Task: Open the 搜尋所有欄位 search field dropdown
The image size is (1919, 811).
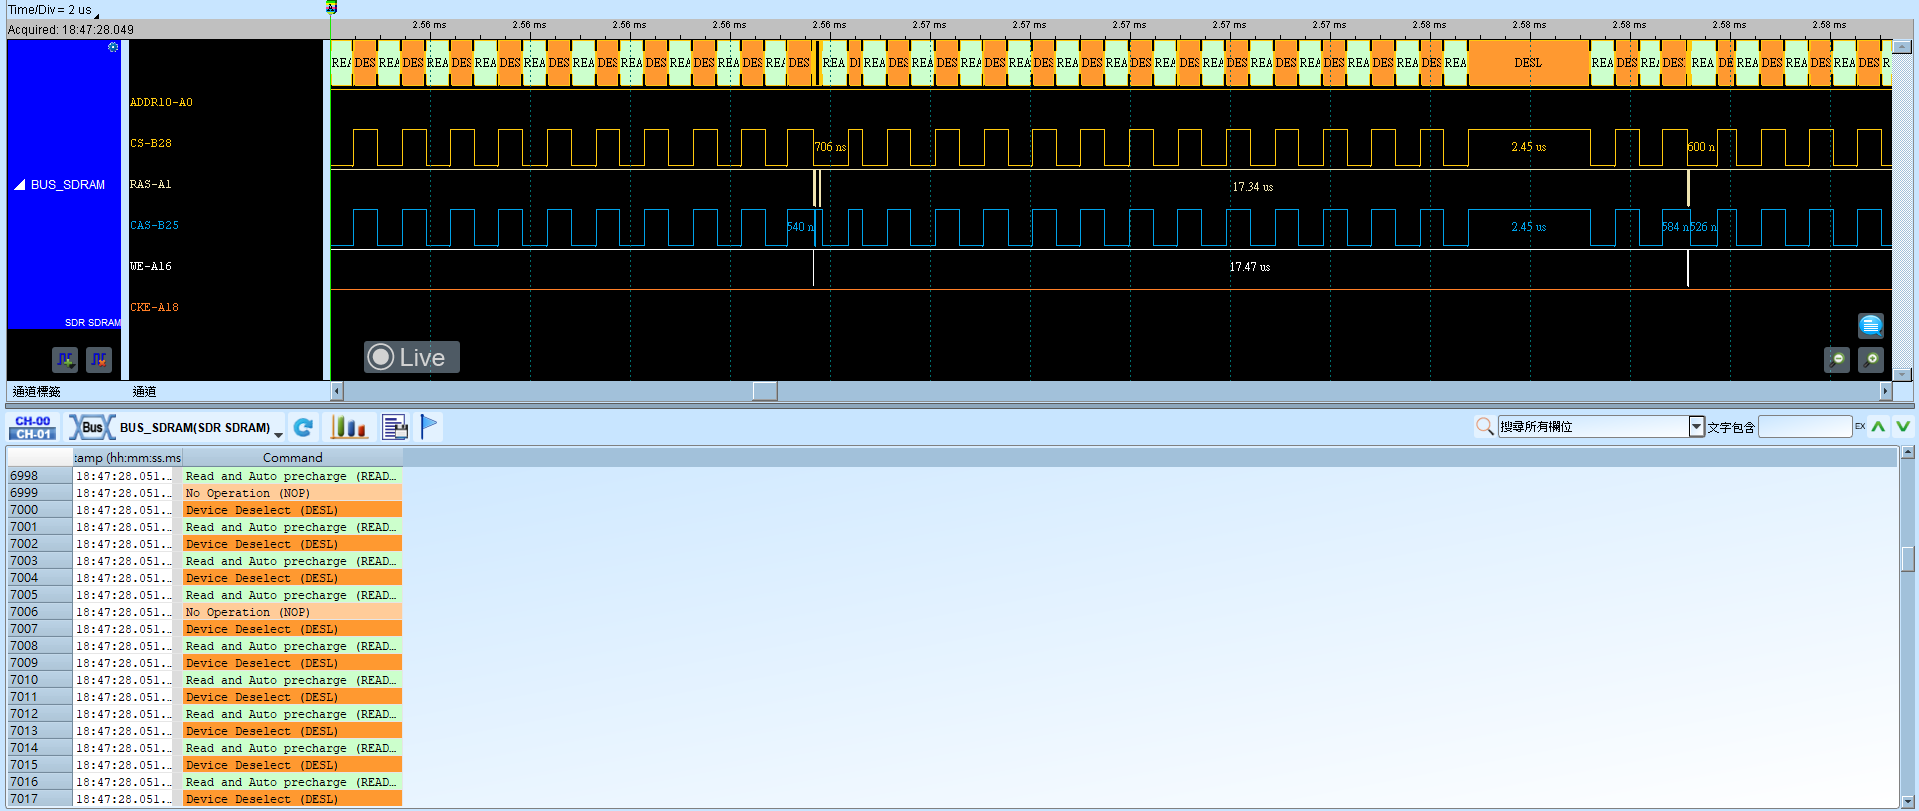Action: point(1696,427)
